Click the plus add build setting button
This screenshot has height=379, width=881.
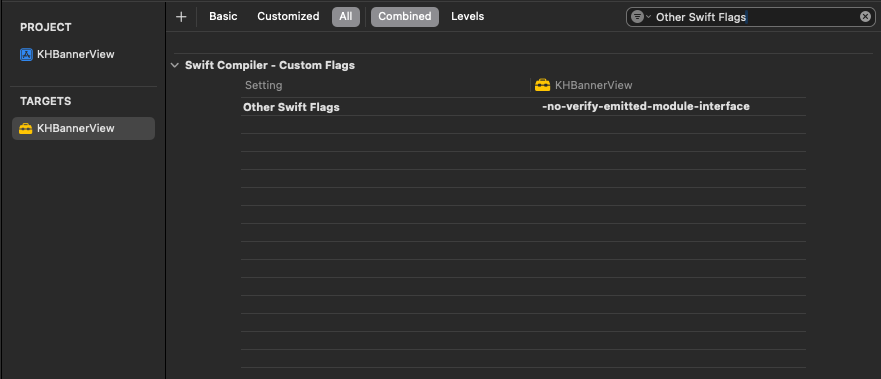tap(181, 17)
